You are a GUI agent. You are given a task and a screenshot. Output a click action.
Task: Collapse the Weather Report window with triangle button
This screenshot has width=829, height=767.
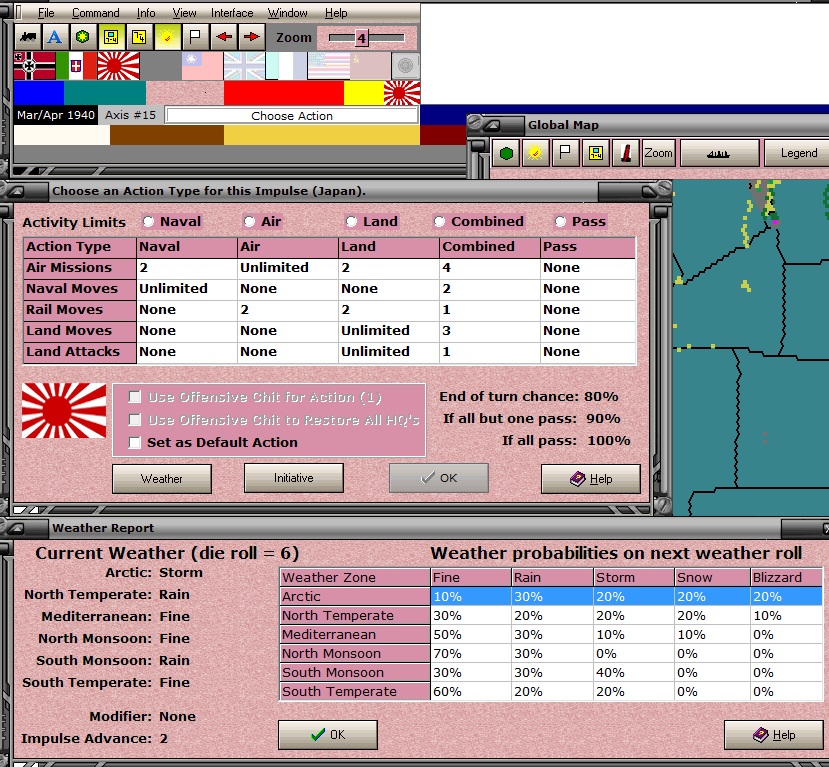[x=15, y=528]
